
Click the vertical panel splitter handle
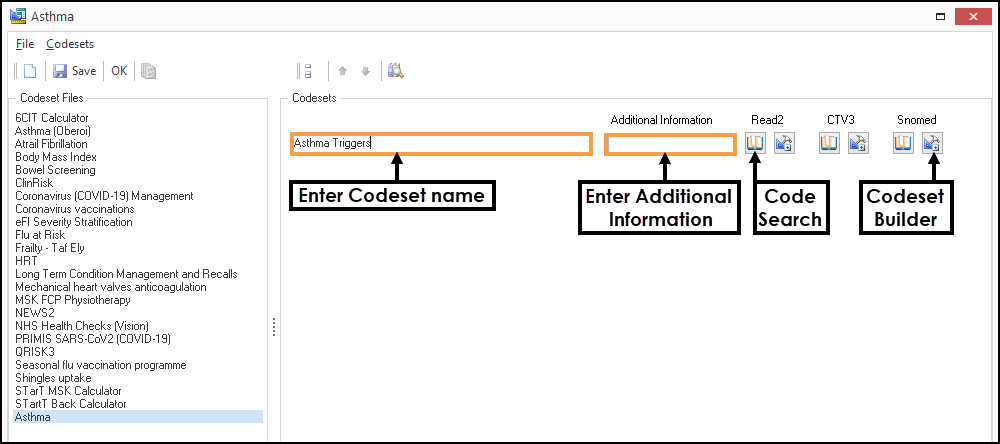[273, 327]
